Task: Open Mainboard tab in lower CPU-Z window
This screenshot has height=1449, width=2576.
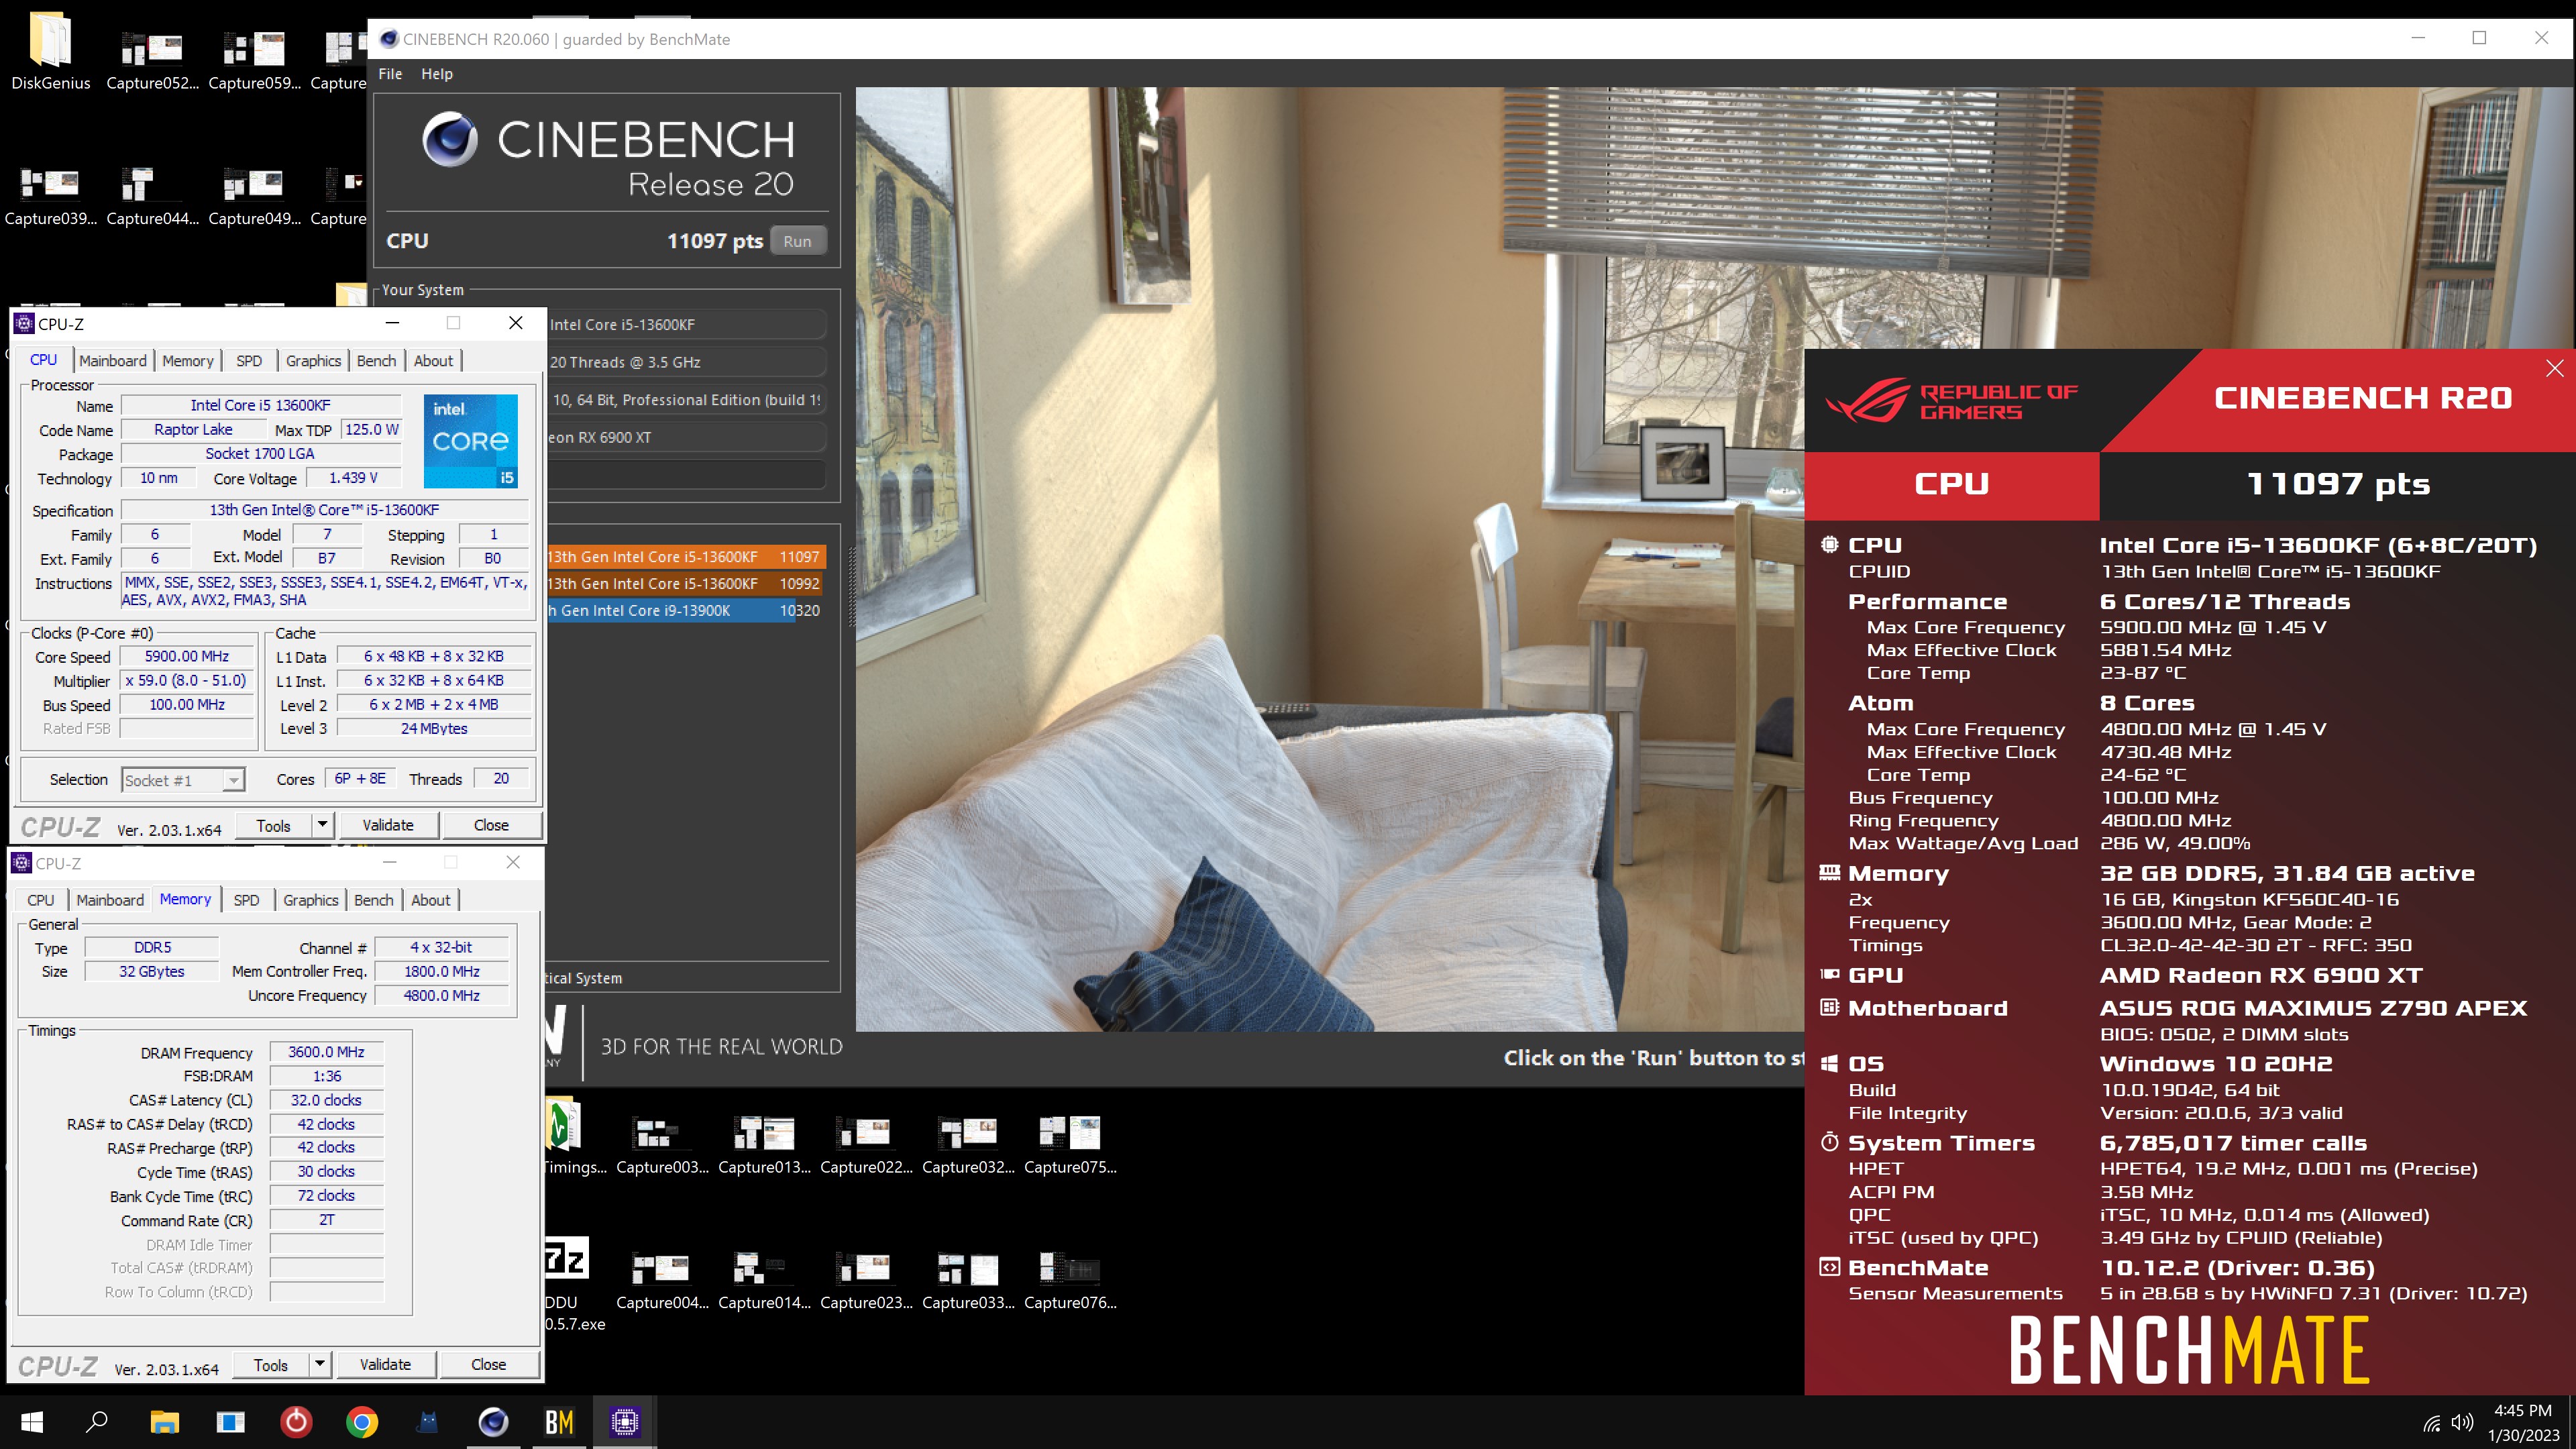Action: point(110,900)
